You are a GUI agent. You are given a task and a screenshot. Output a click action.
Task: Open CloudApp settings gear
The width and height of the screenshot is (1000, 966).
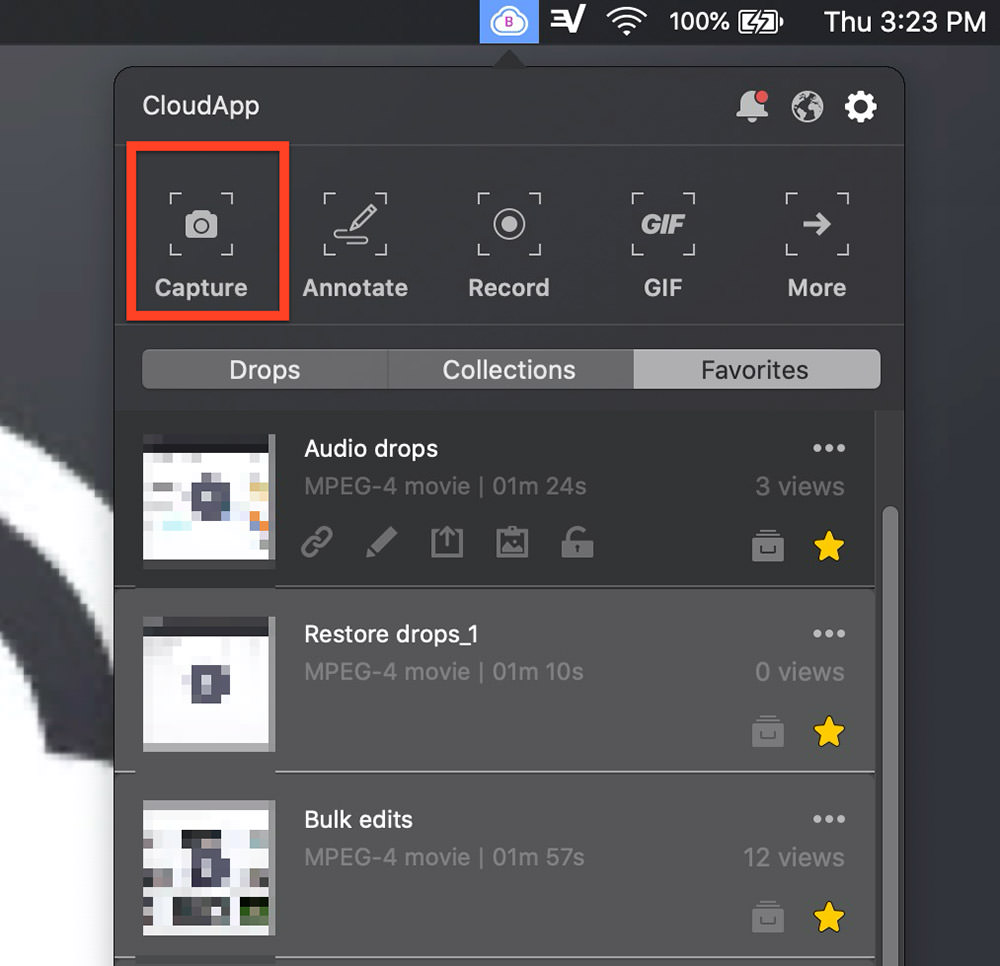point(861,106)
